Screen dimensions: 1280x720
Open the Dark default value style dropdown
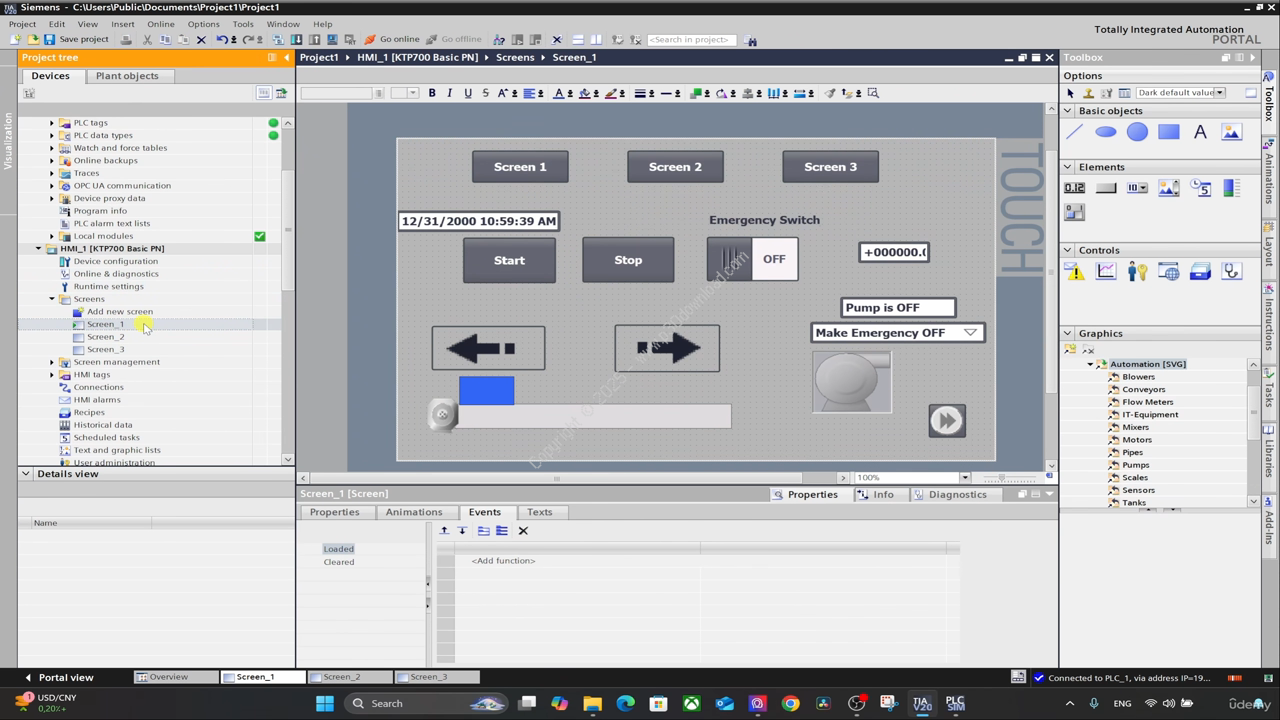pos(1219,93)
